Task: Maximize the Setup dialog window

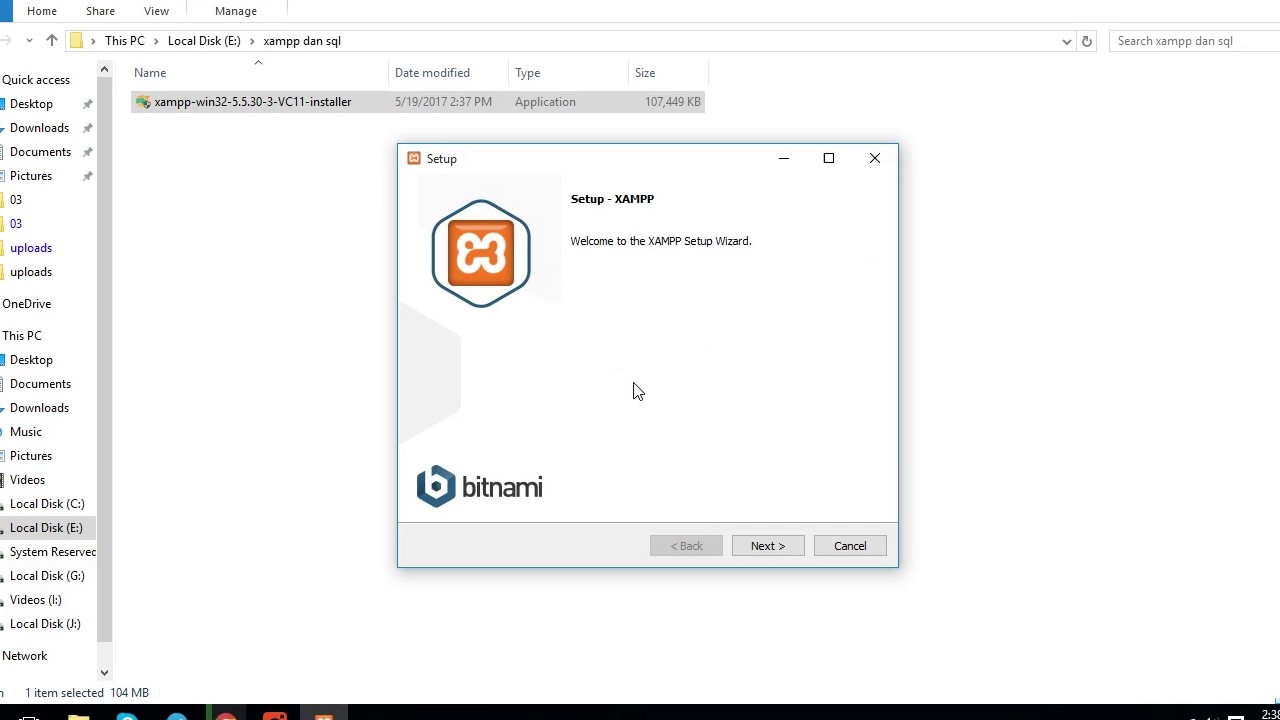Action: click(829, 158)
